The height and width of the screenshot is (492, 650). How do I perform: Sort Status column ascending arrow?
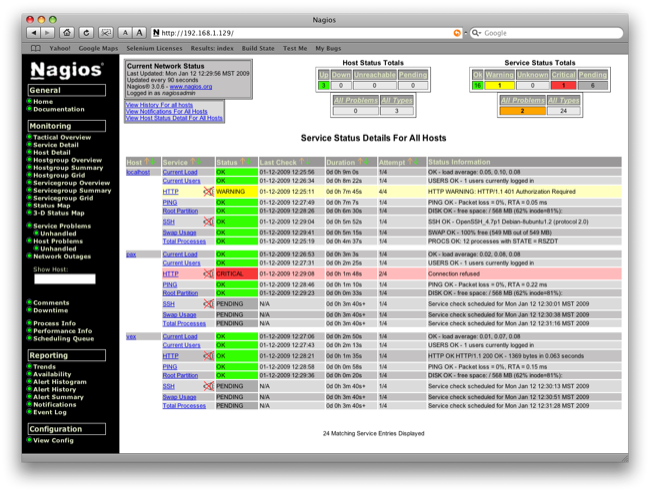pyautogui.click(x=243, y=161)
